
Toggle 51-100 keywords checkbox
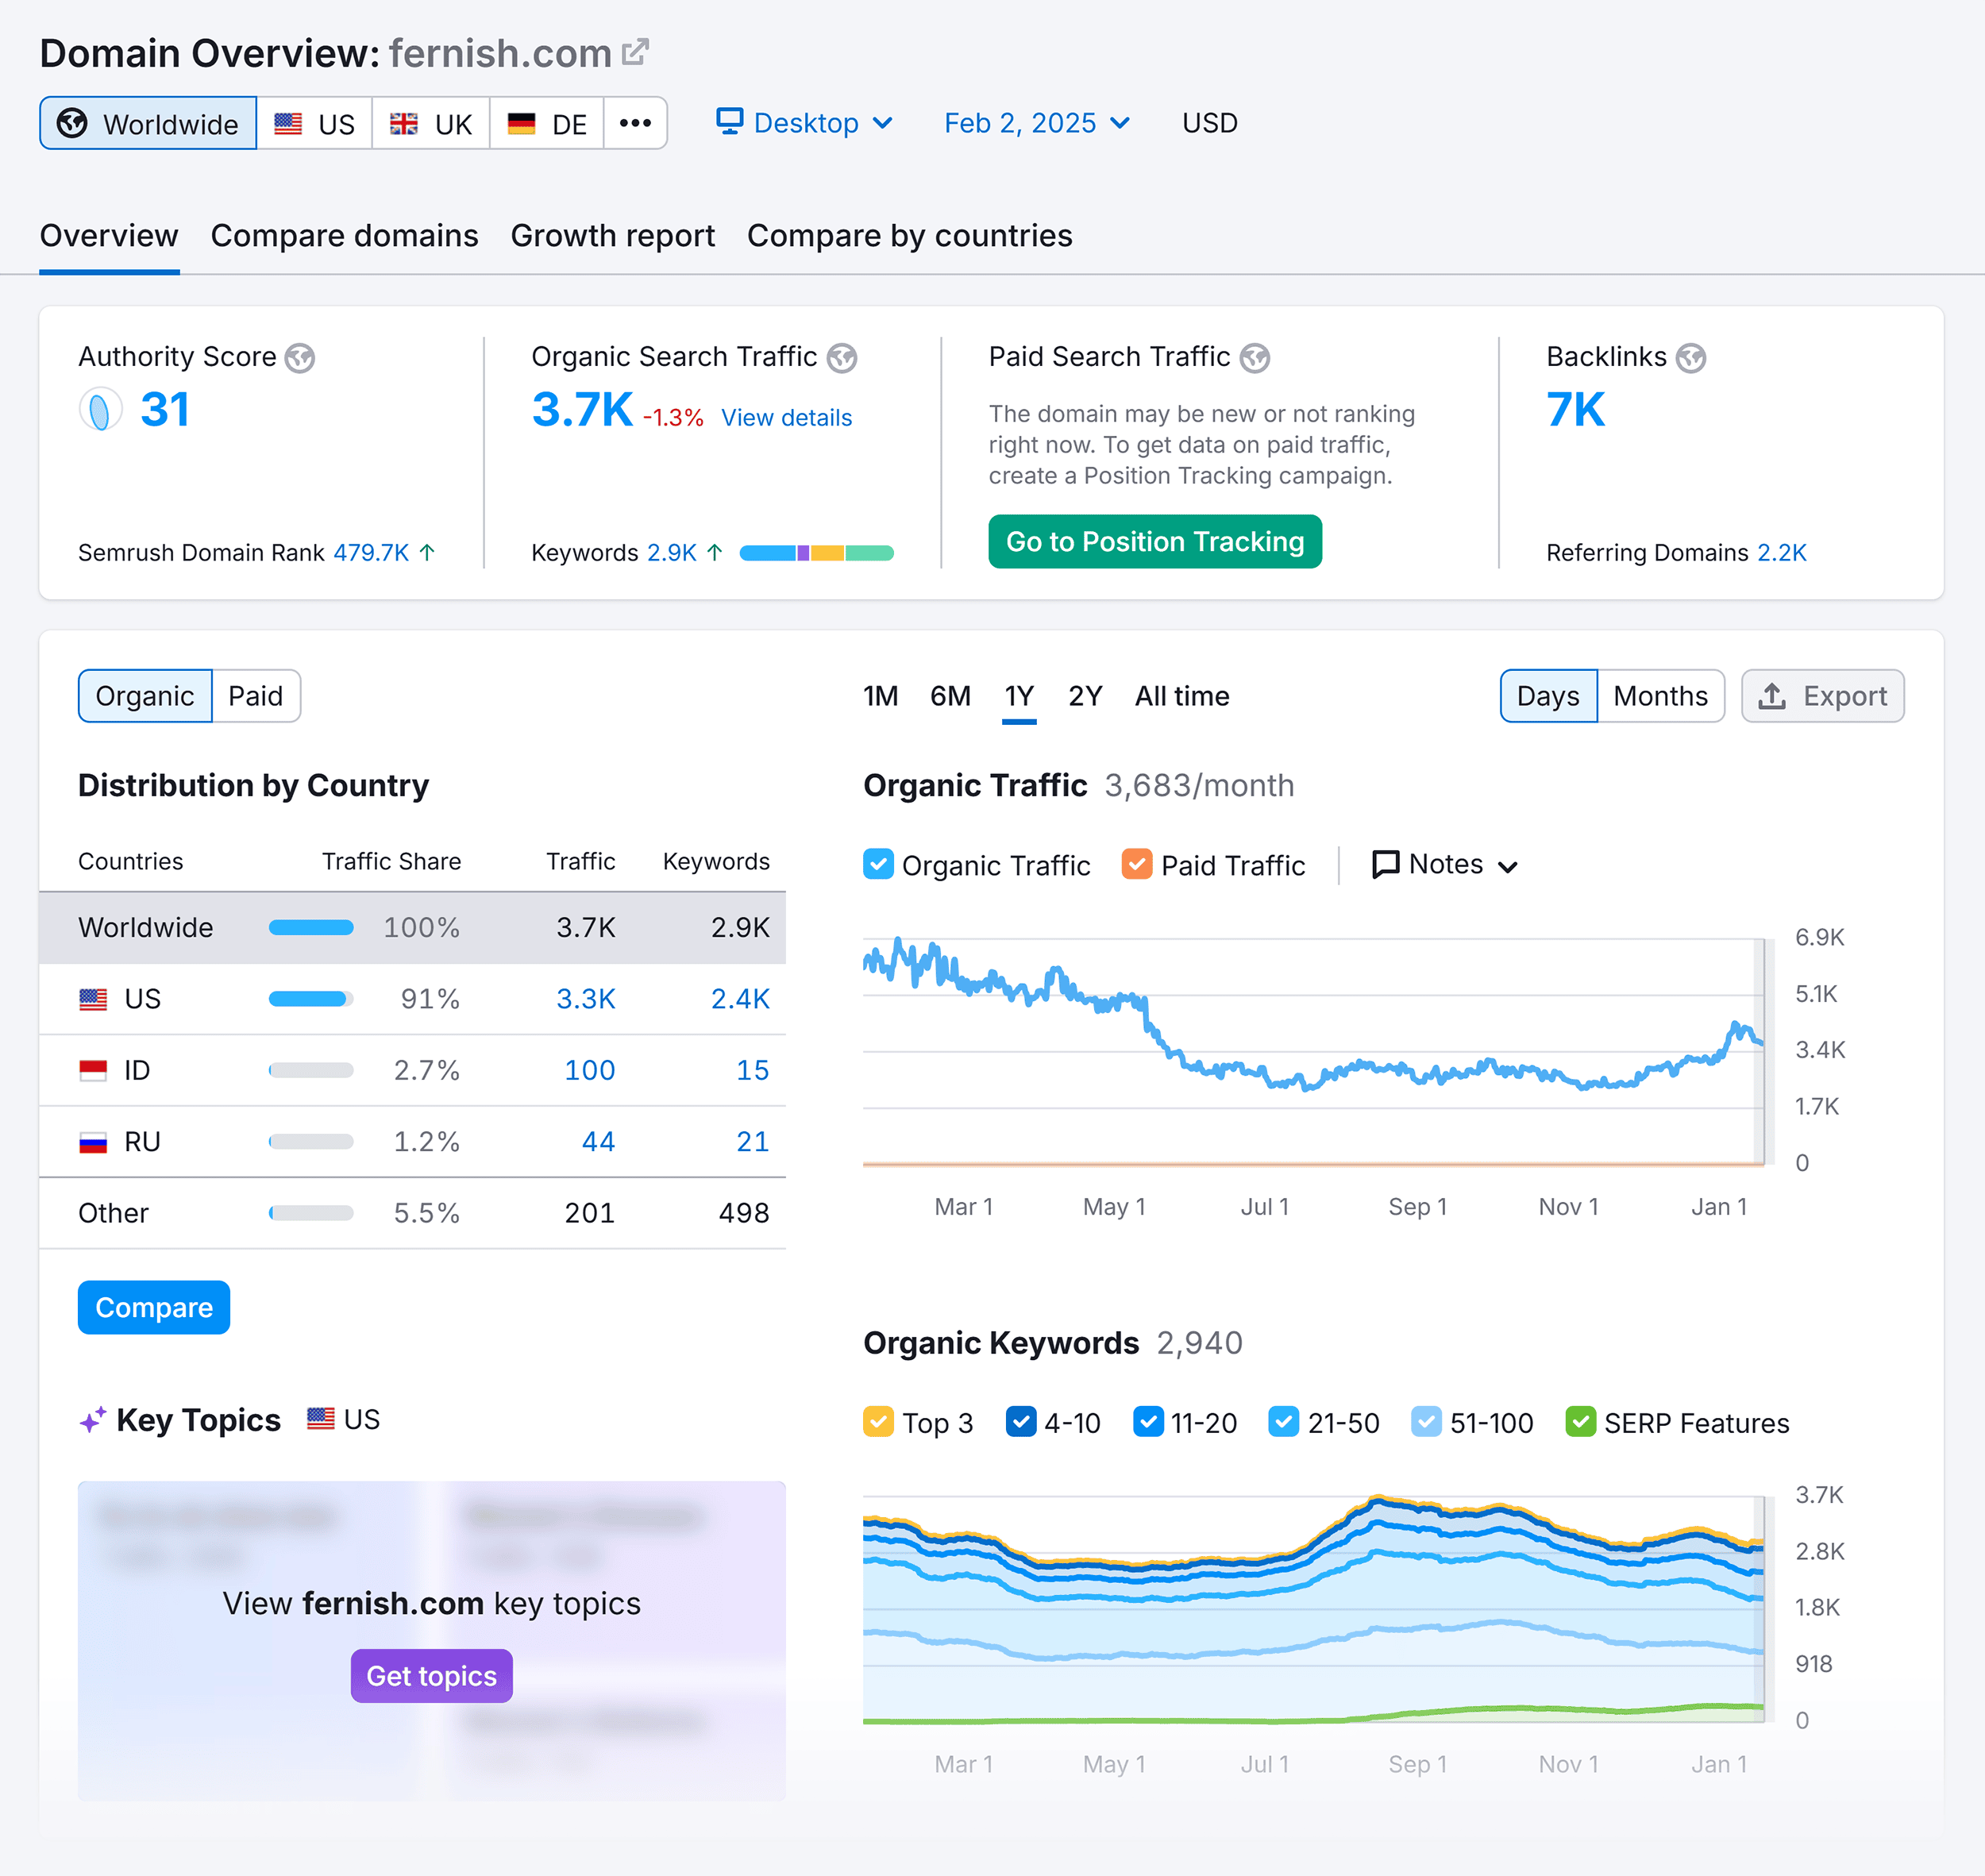coord(1427,1422)
